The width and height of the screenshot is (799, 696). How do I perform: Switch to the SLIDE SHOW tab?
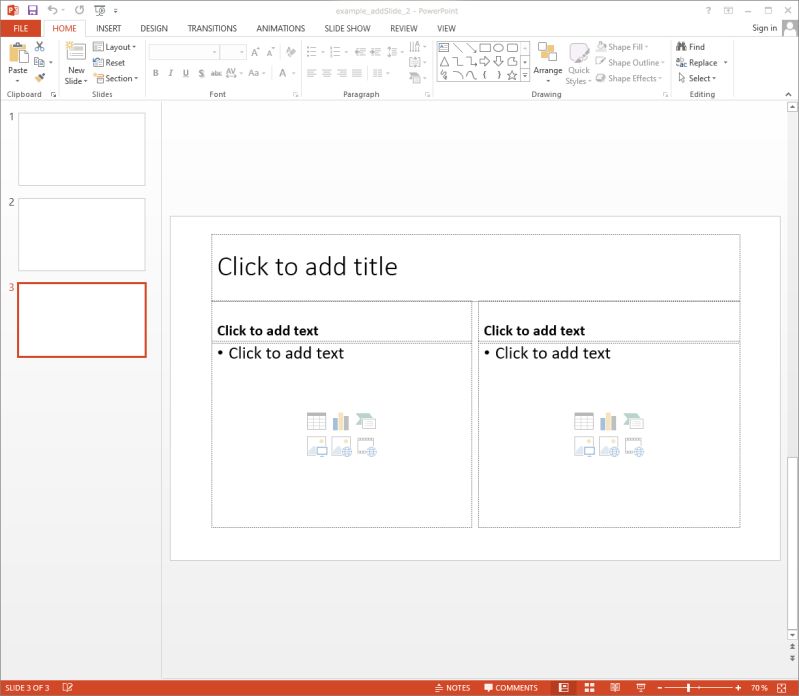[x=348, y=28]
